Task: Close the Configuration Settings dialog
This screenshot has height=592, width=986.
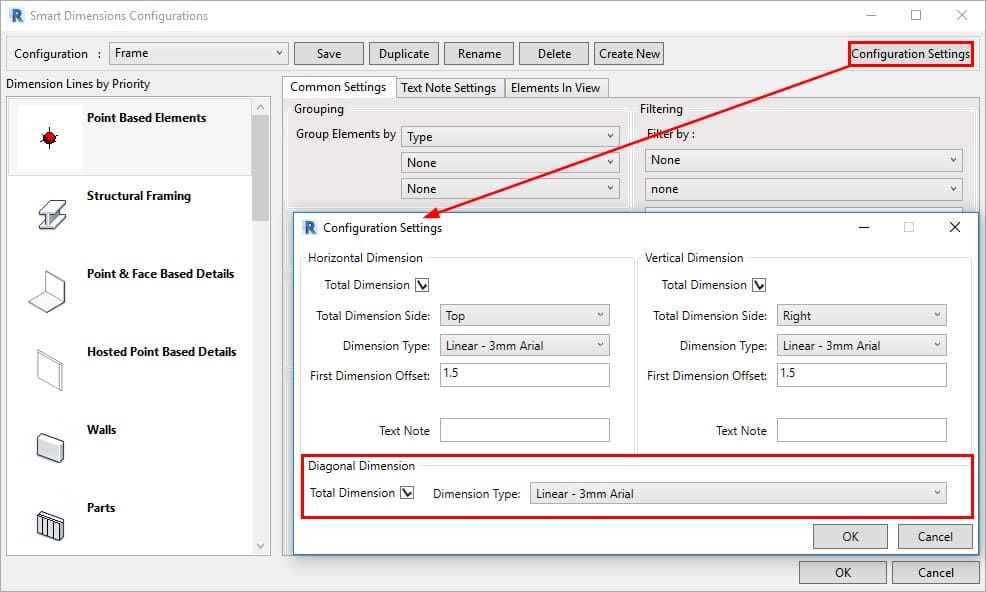Action: pos(955,227)
